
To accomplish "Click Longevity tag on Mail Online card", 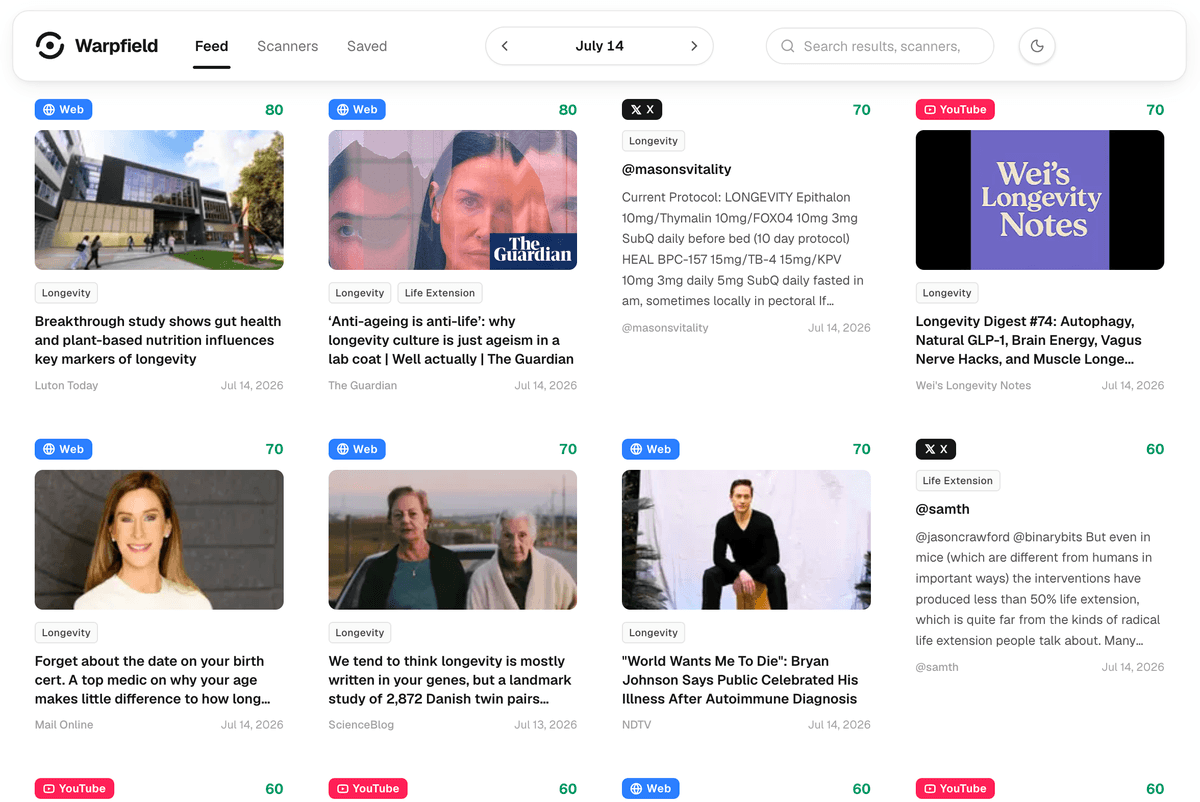I will [x=66, y=633].
